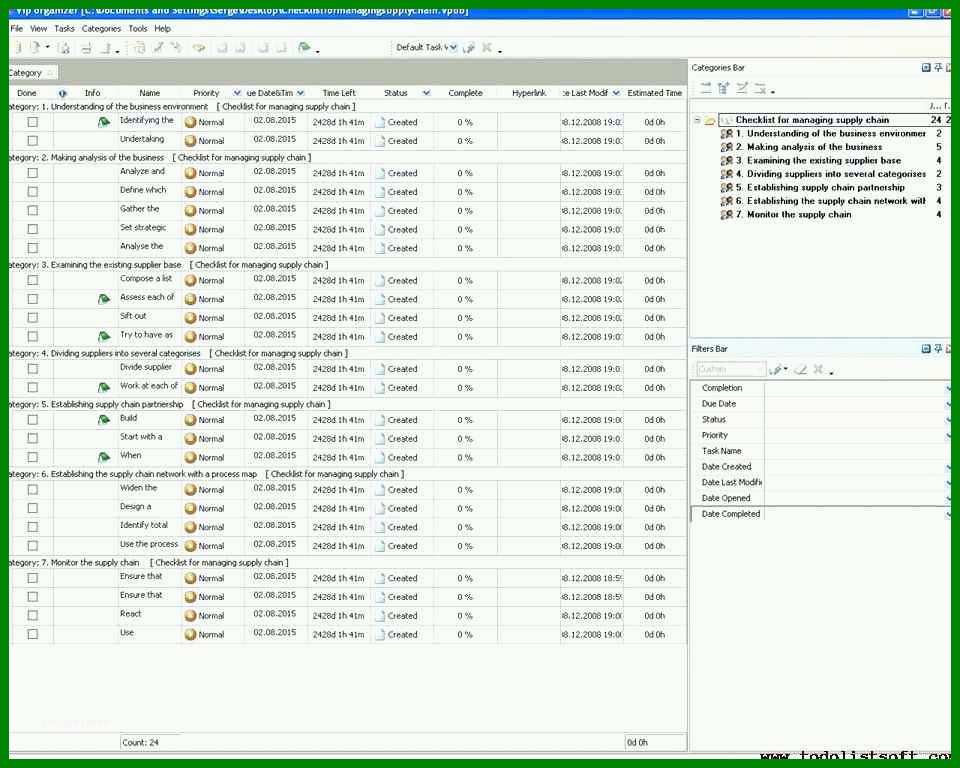Click green flag icon on 'Try to have as' row

(x=104, y=336)
